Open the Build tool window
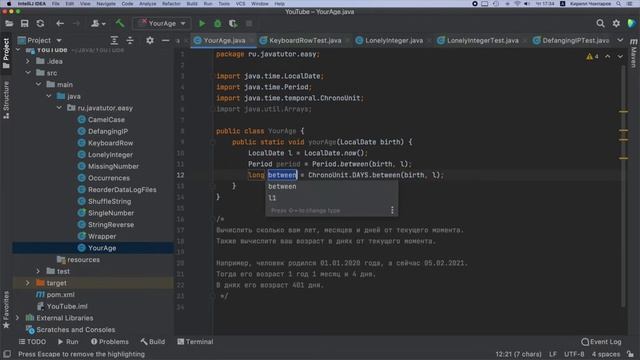Screen dimensions: 640x360 pos(153,342)
